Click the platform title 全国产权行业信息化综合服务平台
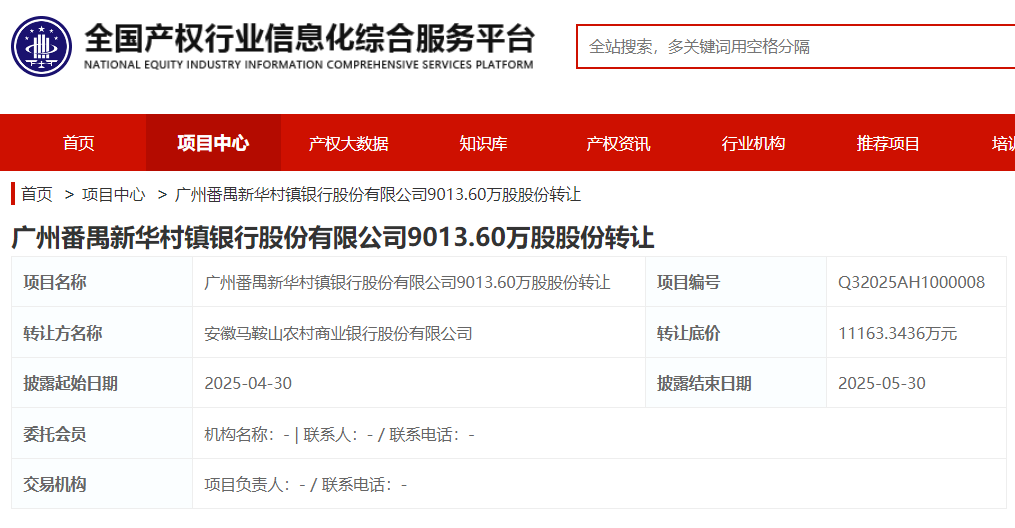The height and width of the screenshot is (528, 1015). [x=309, y=38]
